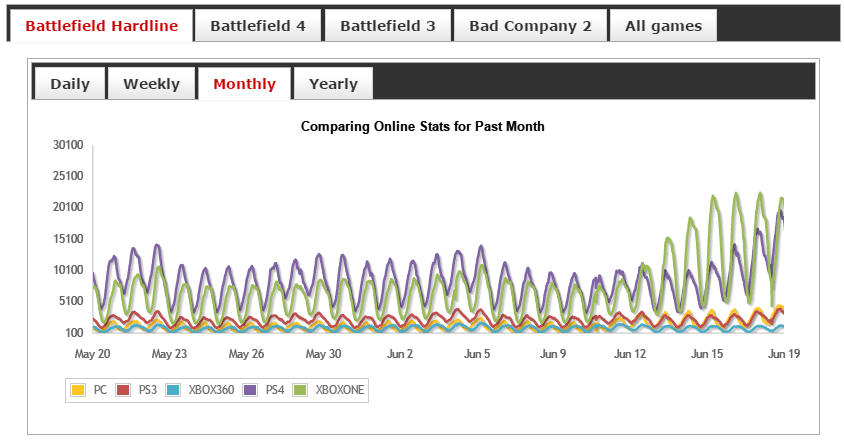The width and height of the screenshot is (844, 447).
Task: Toggle the PC series legend label
Action: [x=100, y=390]
